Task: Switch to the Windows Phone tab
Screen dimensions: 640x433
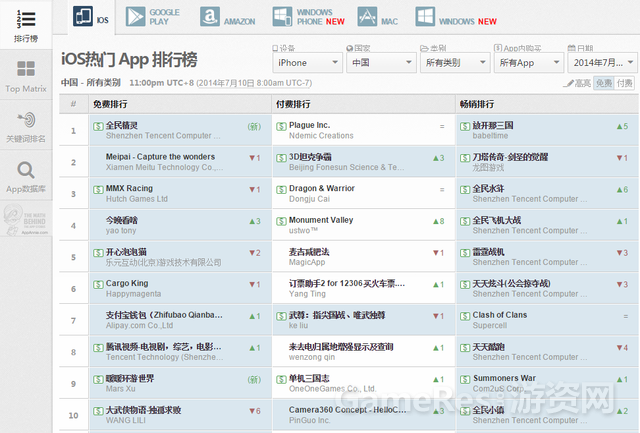Action: click(309, 17)
